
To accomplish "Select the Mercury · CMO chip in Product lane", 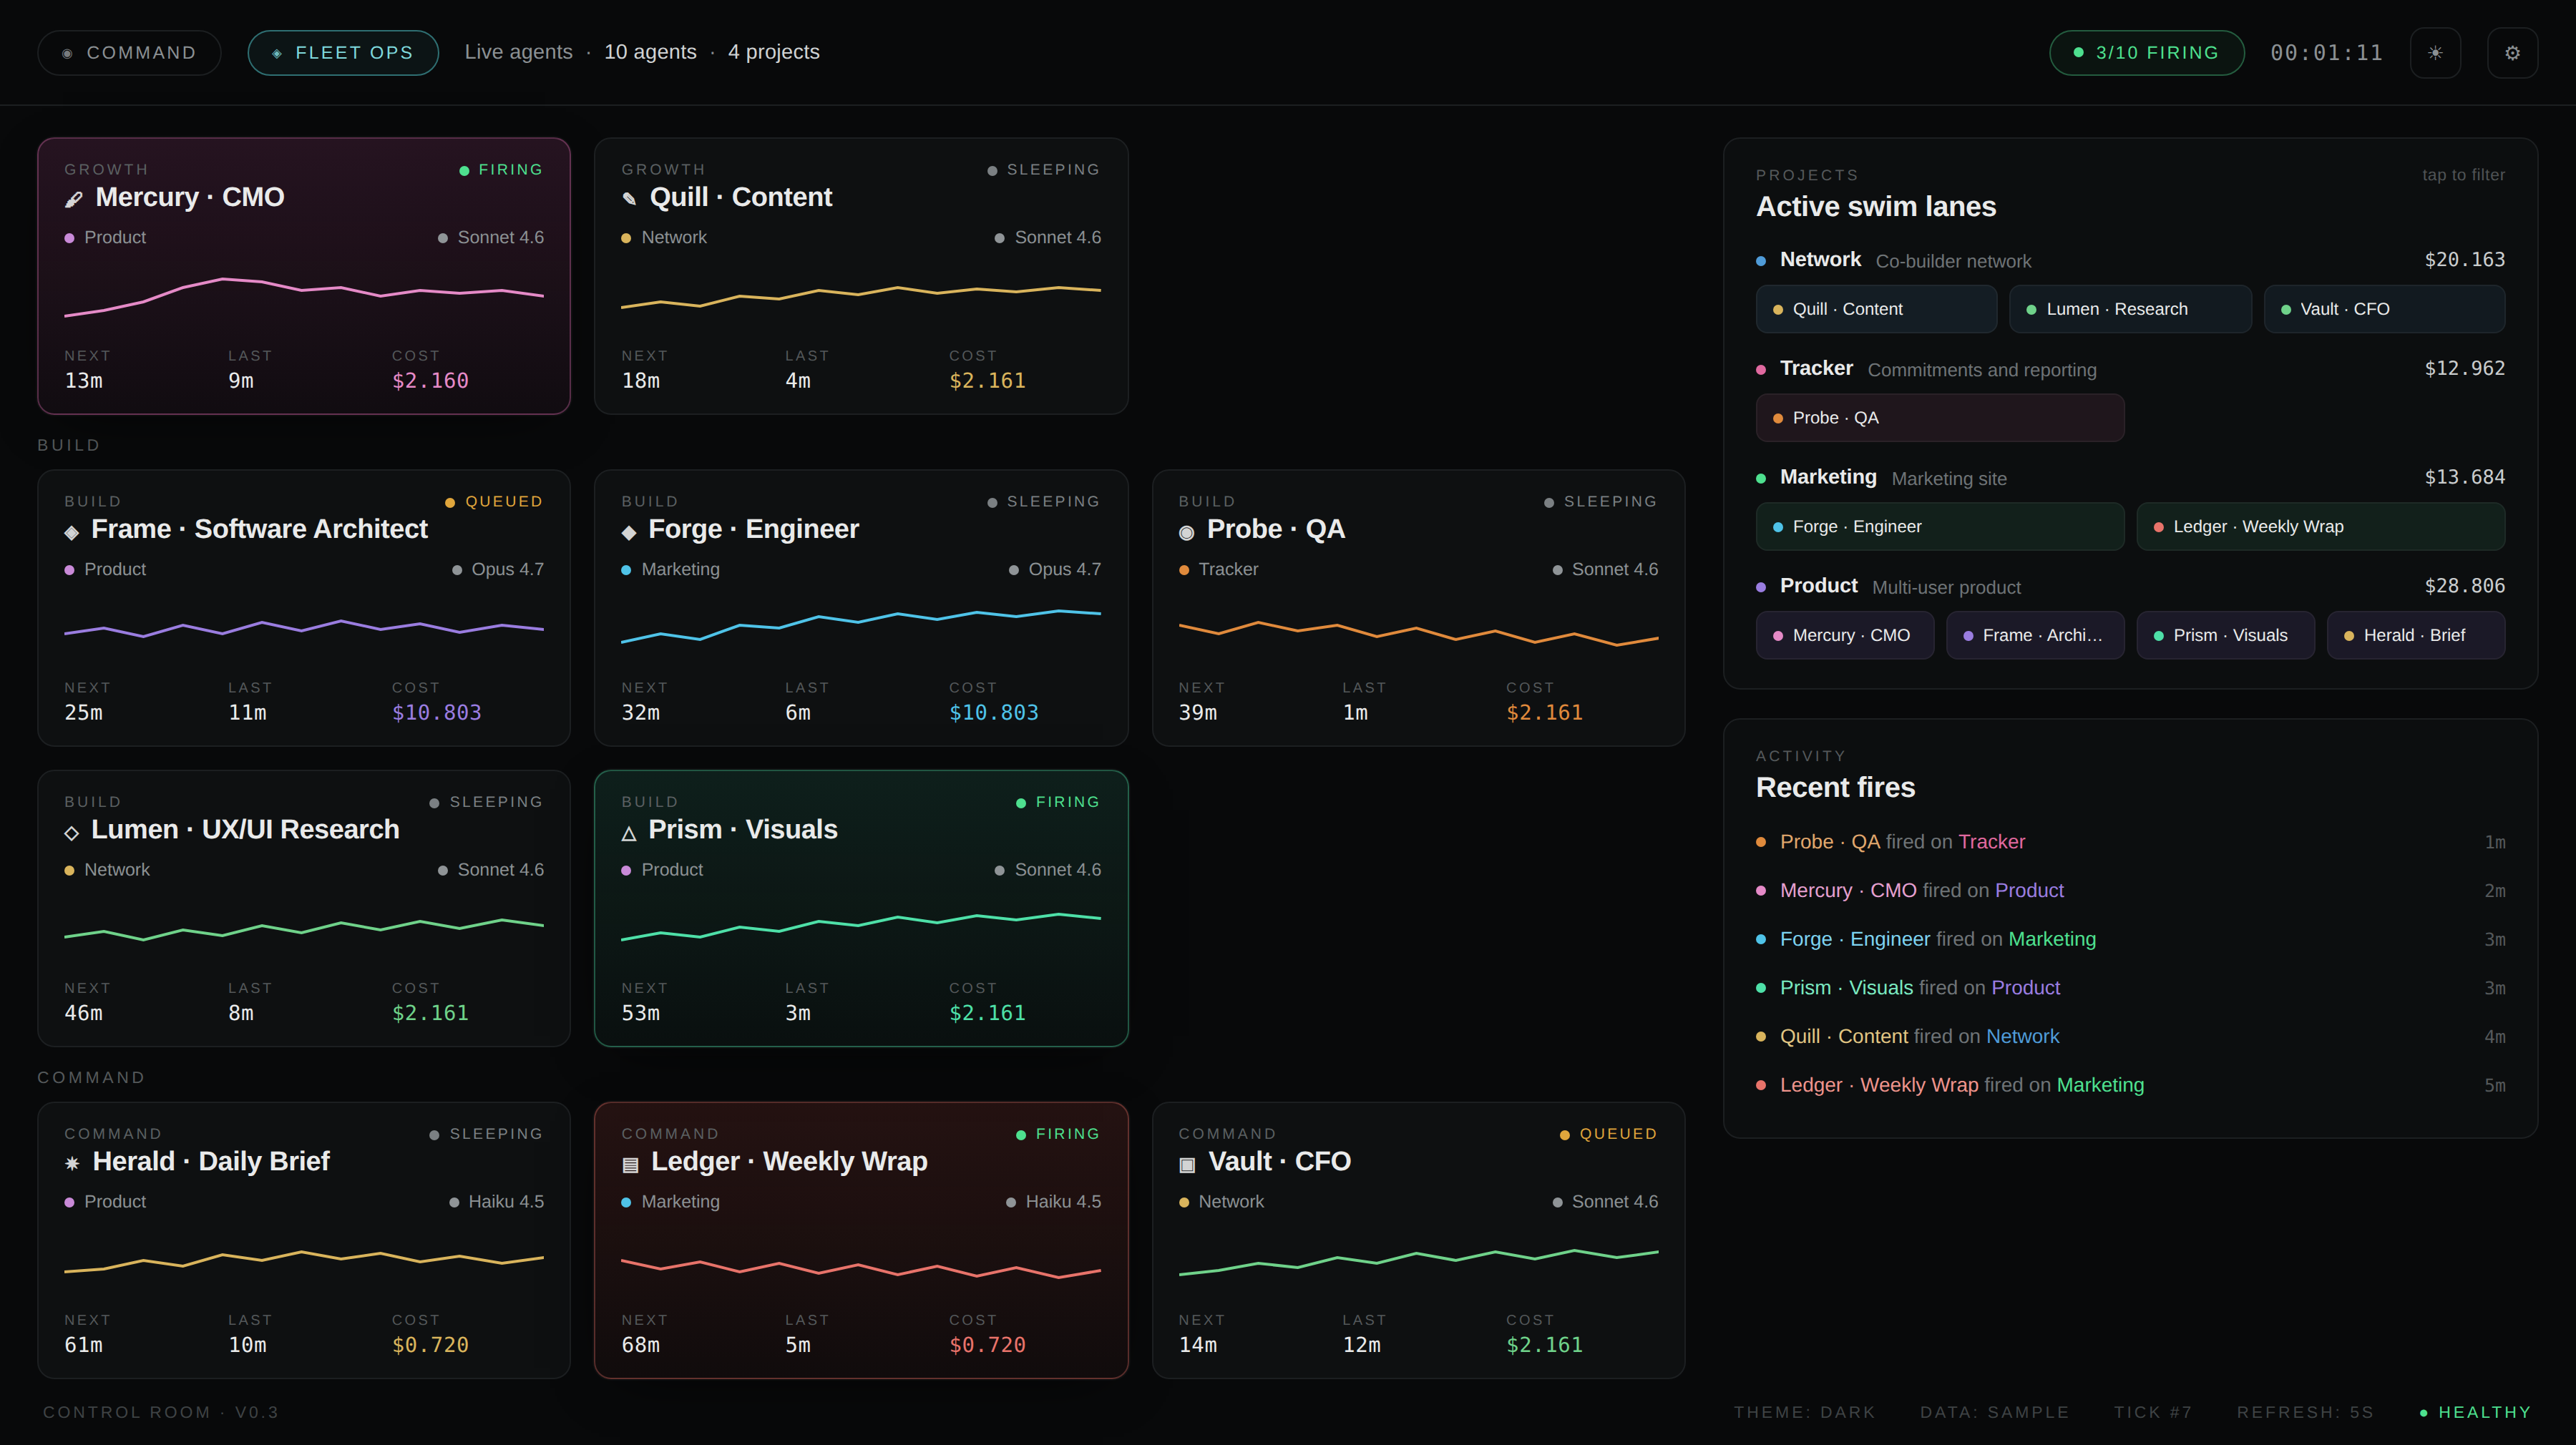I will click(1845, 636).
